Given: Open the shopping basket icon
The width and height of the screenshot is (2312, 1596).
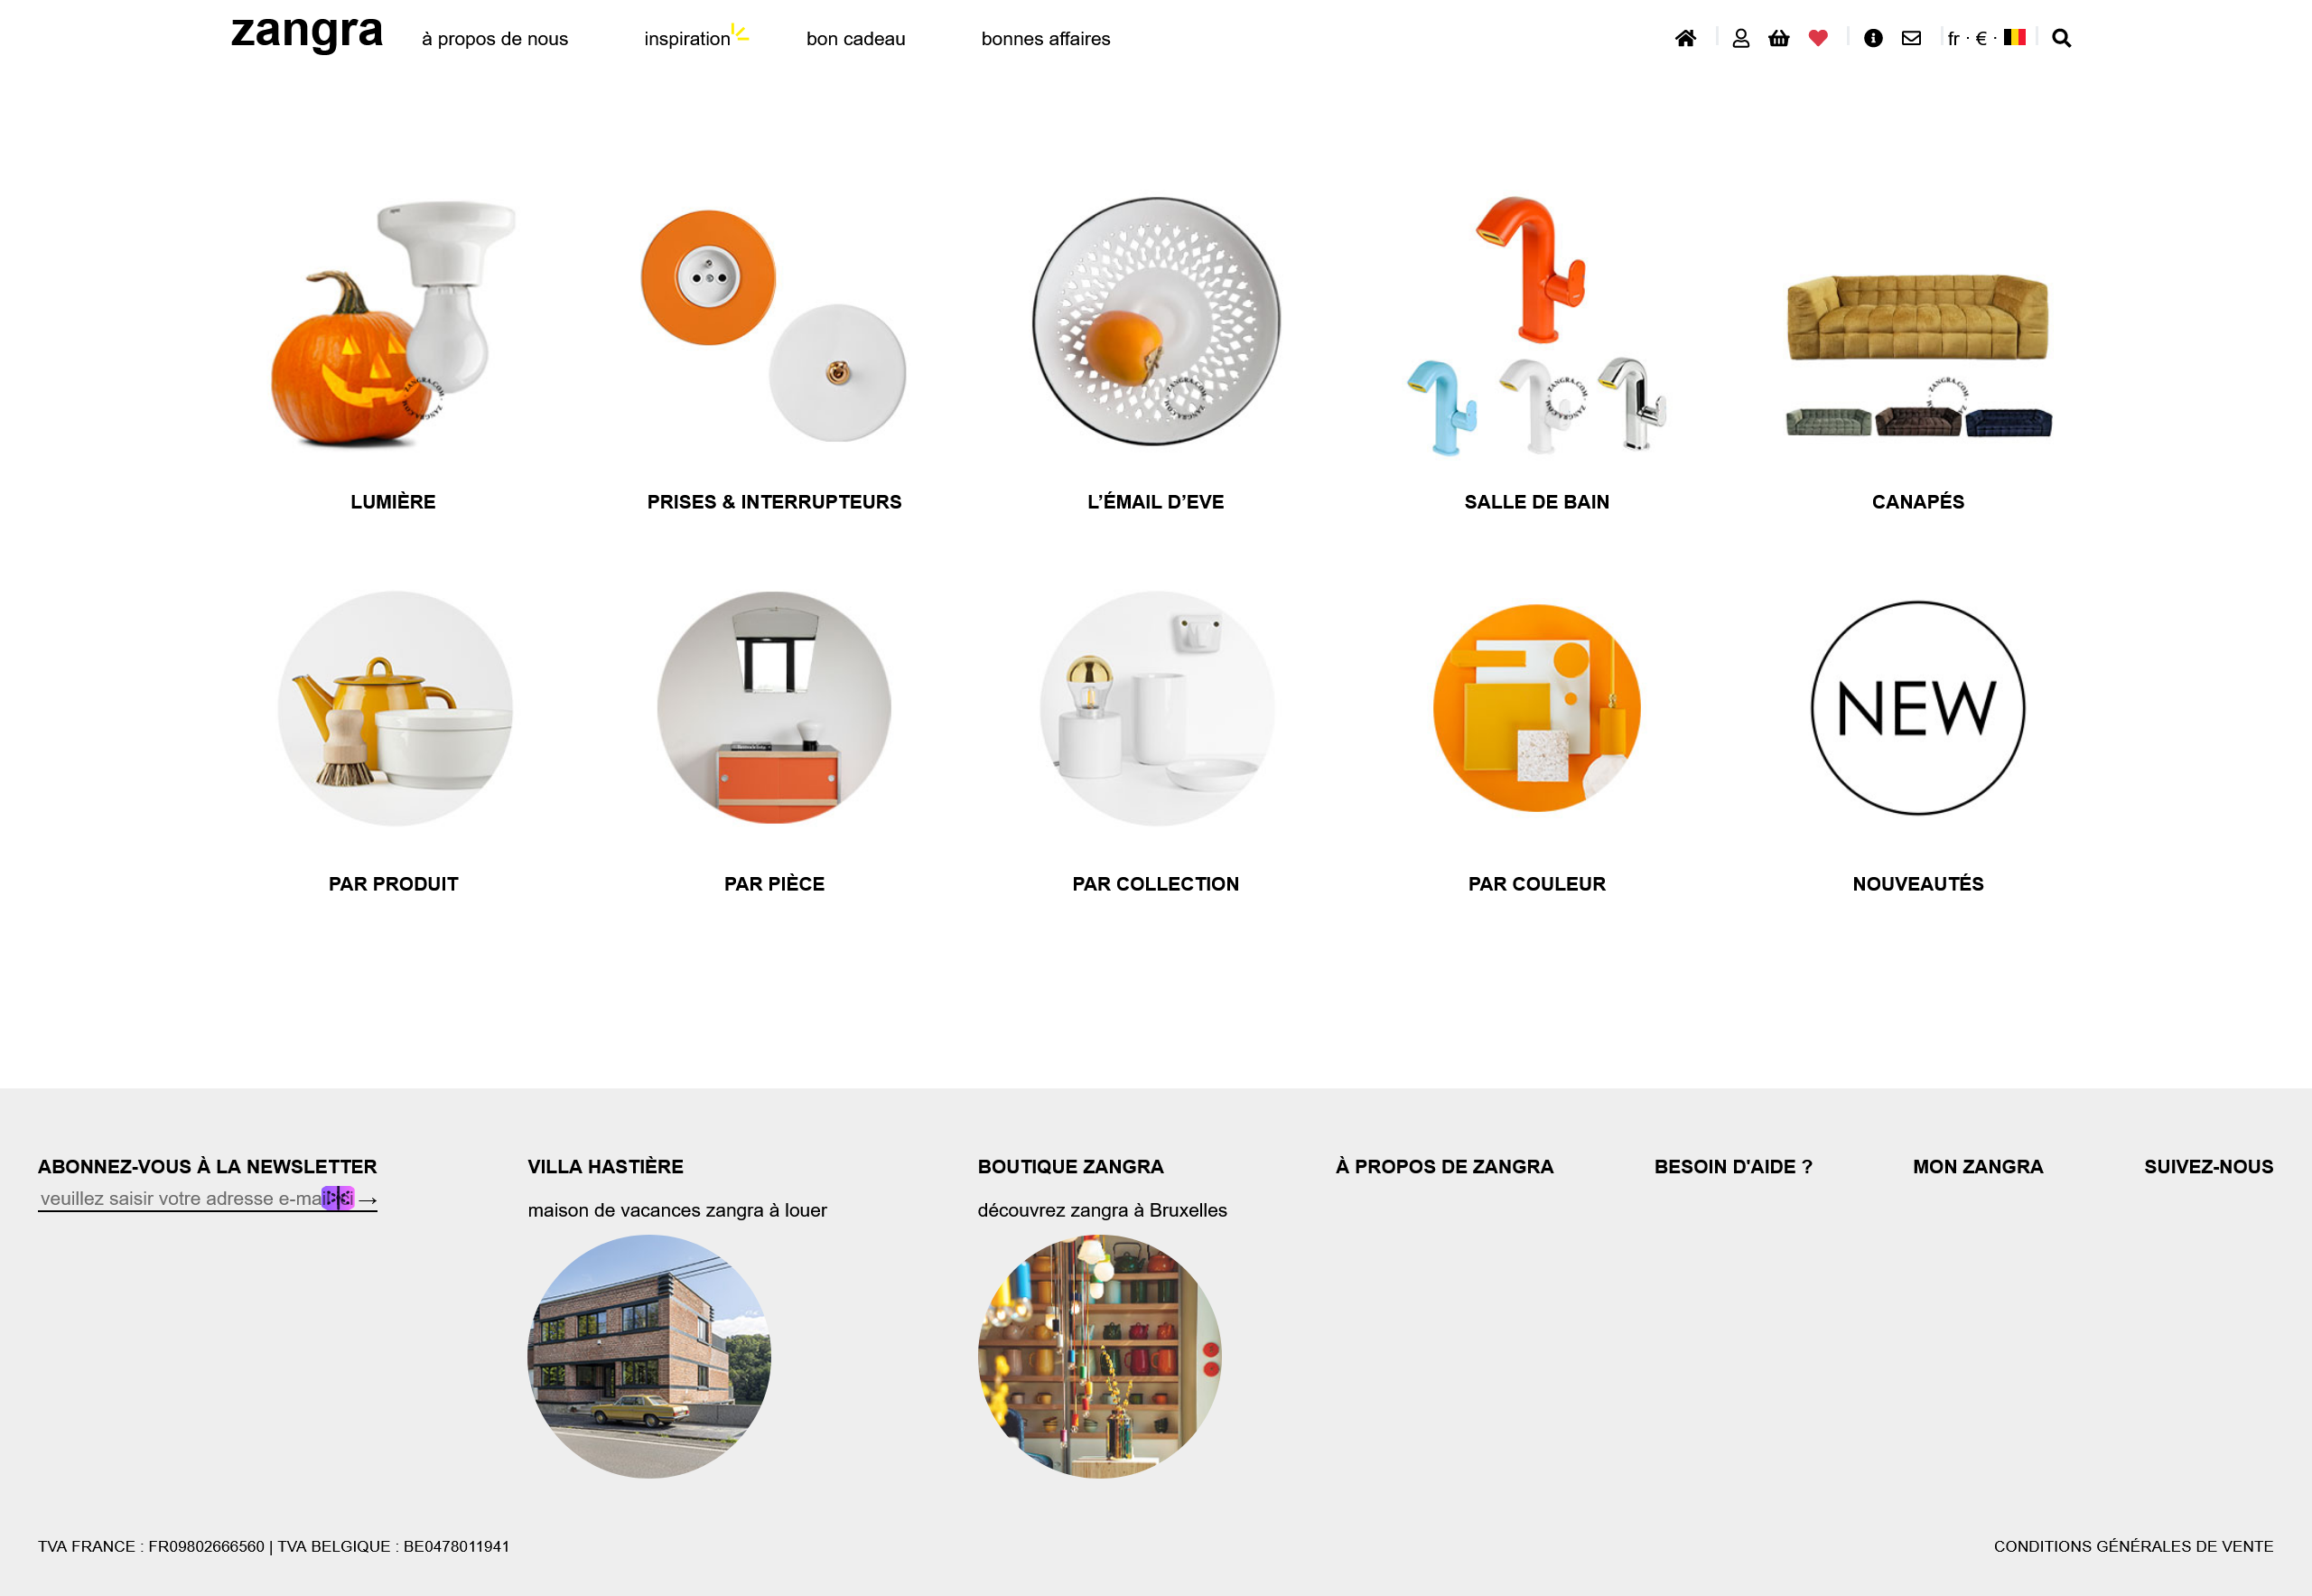Looking at the screenshot, I should (1778, 38).
